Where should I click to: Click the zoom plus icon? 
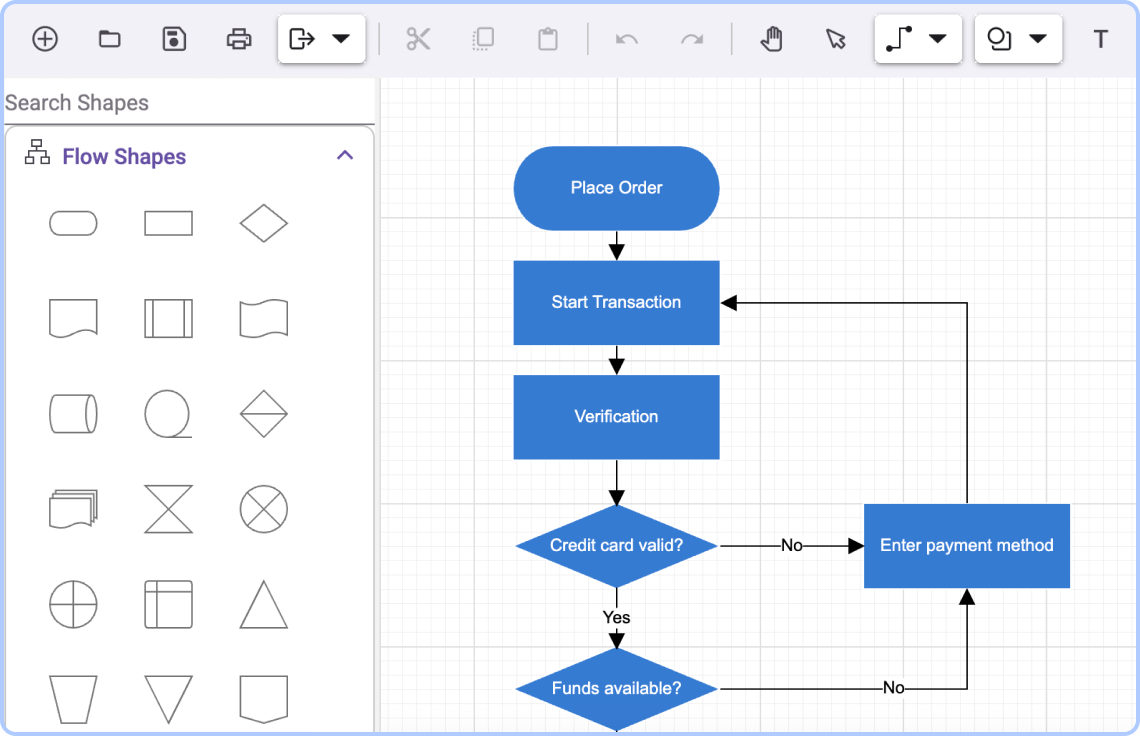44,38
